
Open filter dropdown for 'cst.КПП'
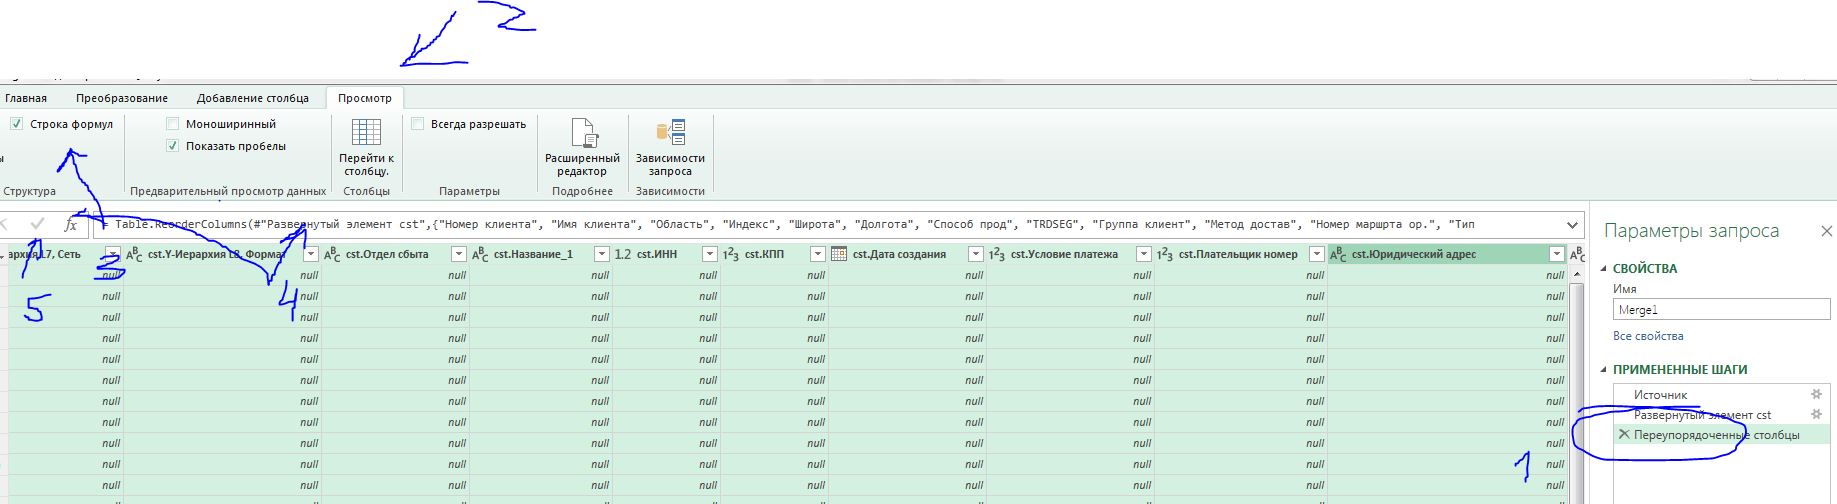tap(817, 254)
